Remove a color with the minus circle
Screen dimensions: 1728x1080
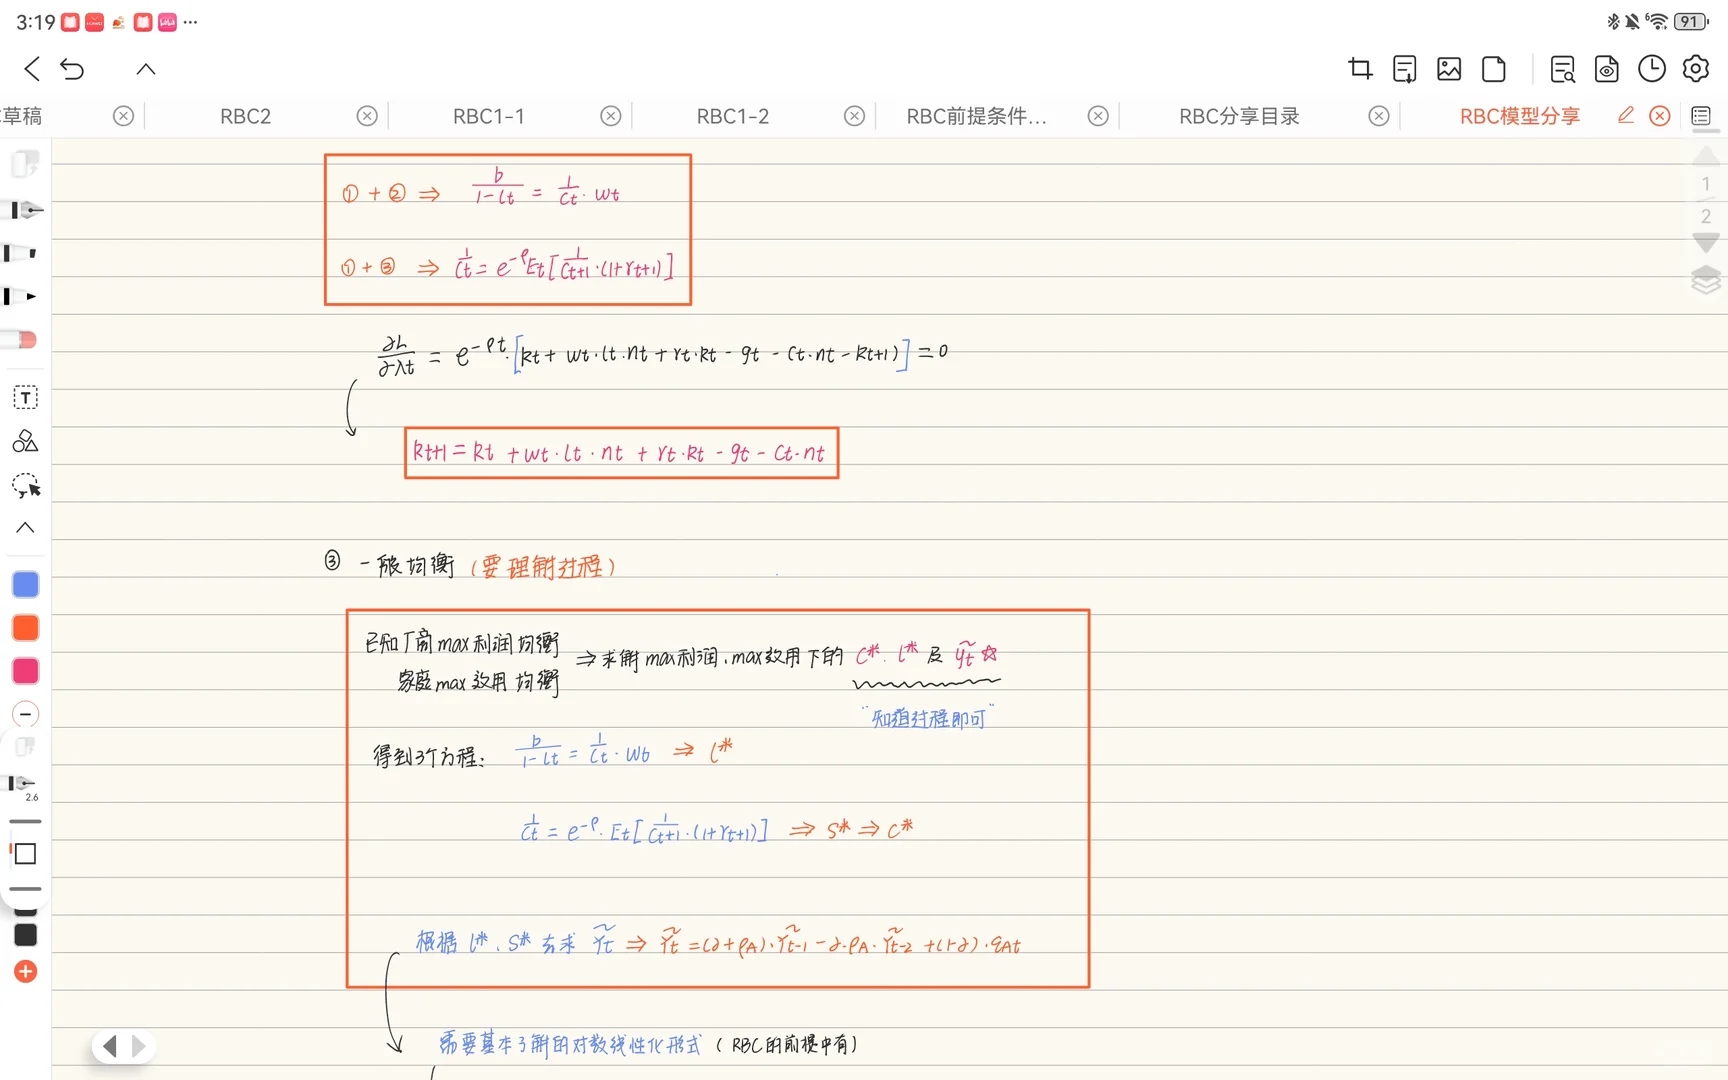tap(25, 714)
